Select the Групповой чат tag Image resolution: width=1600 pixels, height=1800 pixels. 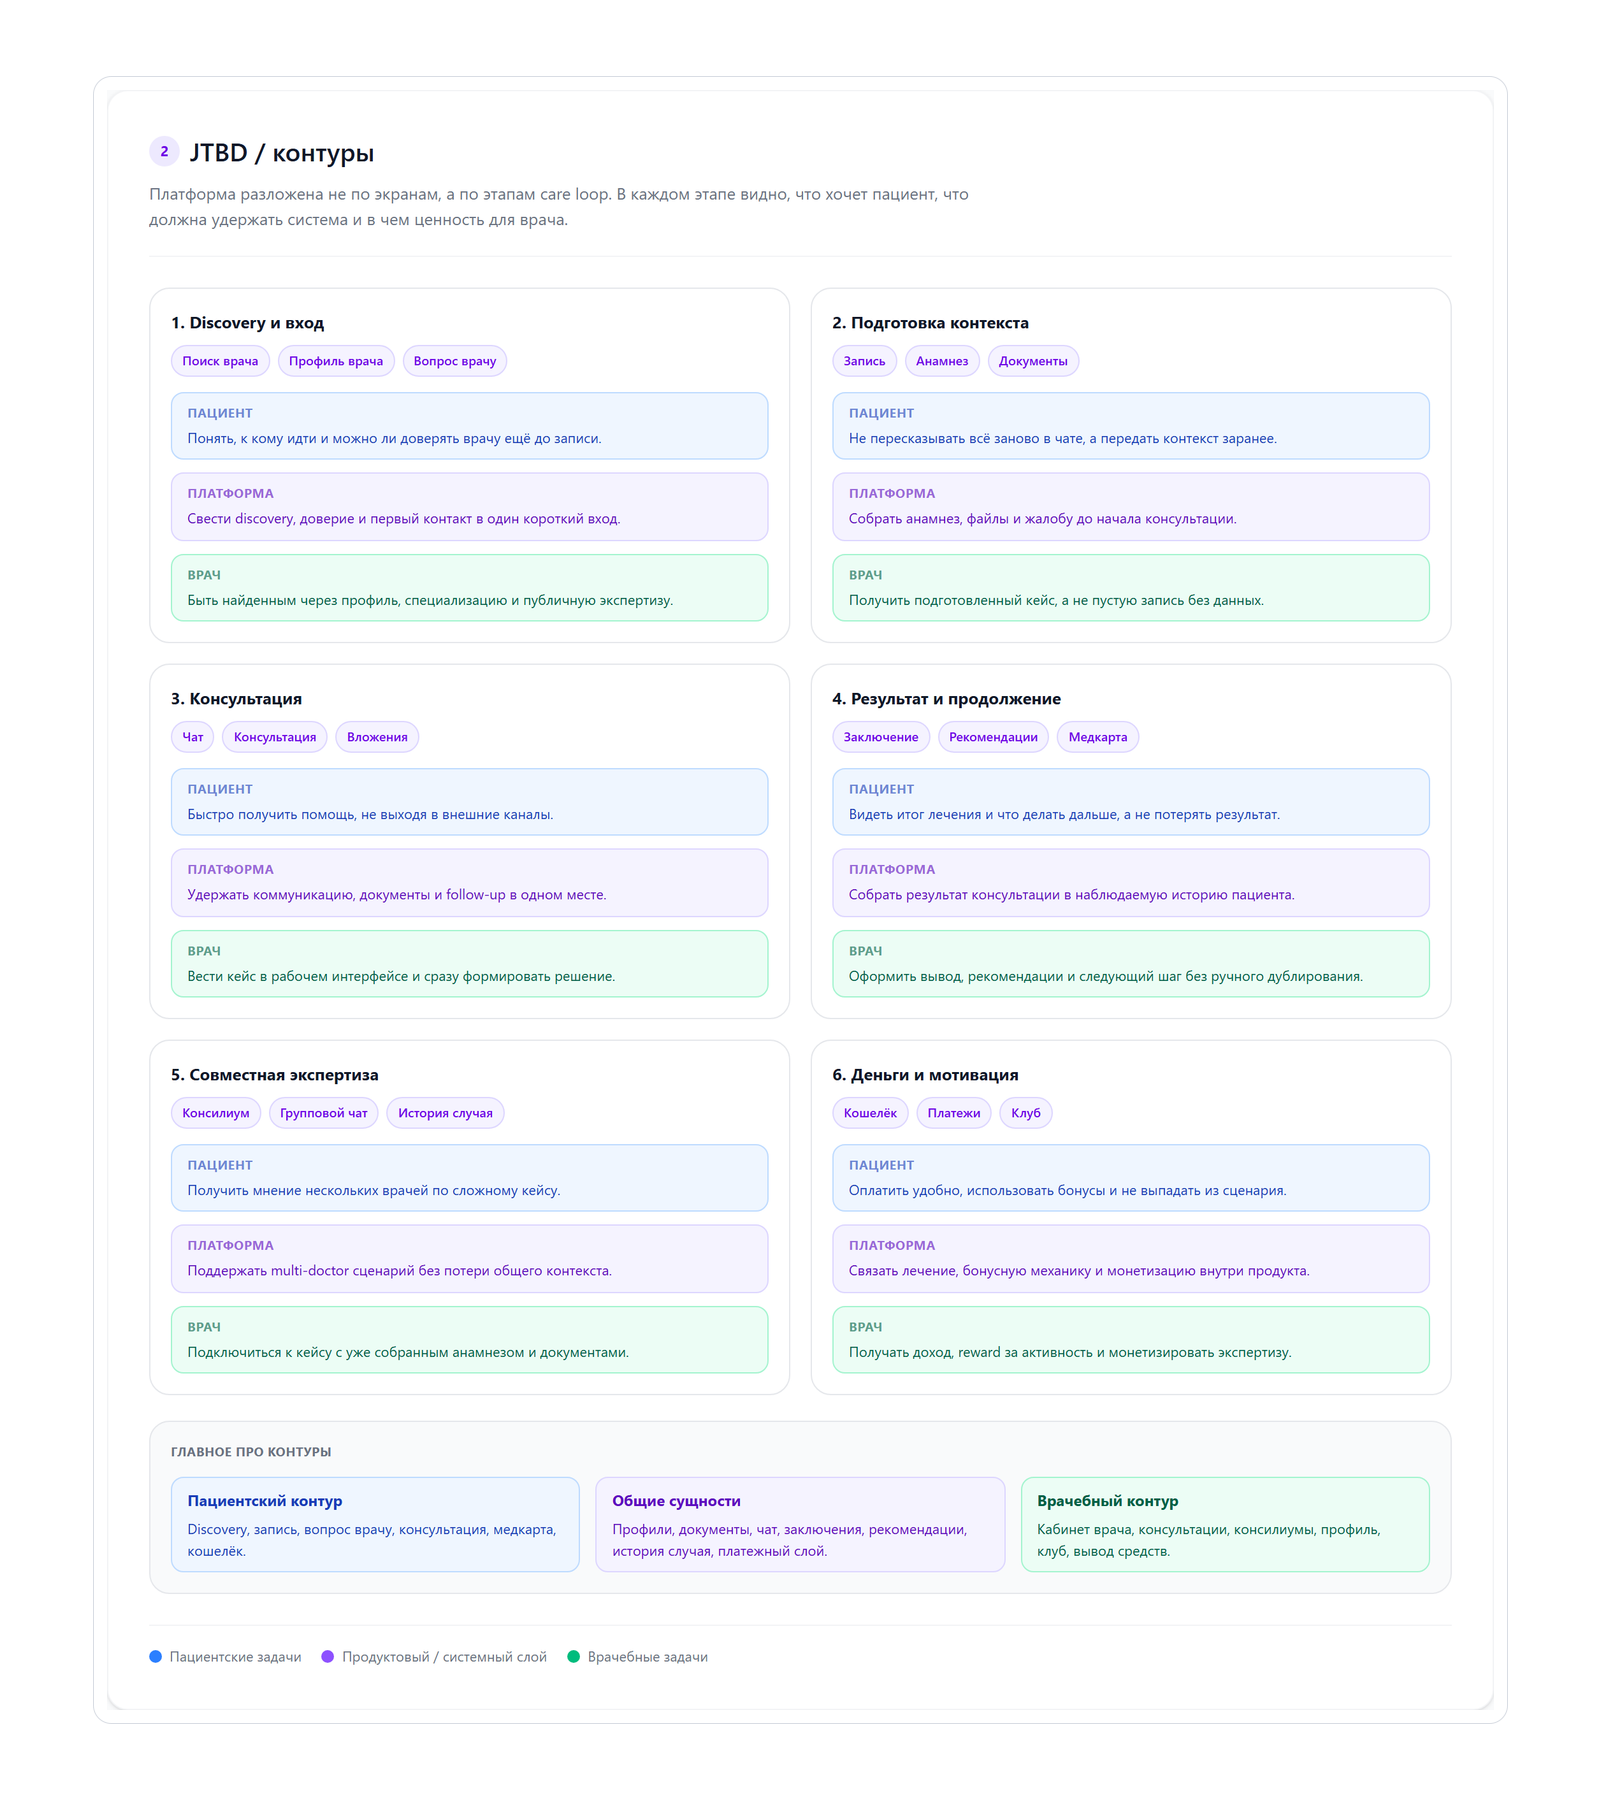(x=324, y=1113)
